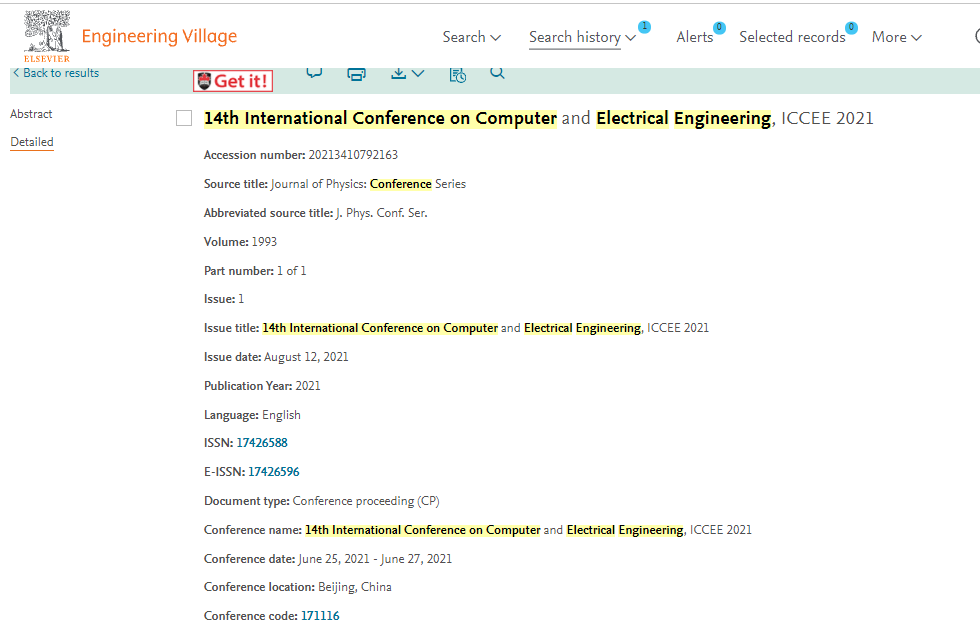
Task: Click Document type Conference proceeding (CP)
Action: pos(366,501)
